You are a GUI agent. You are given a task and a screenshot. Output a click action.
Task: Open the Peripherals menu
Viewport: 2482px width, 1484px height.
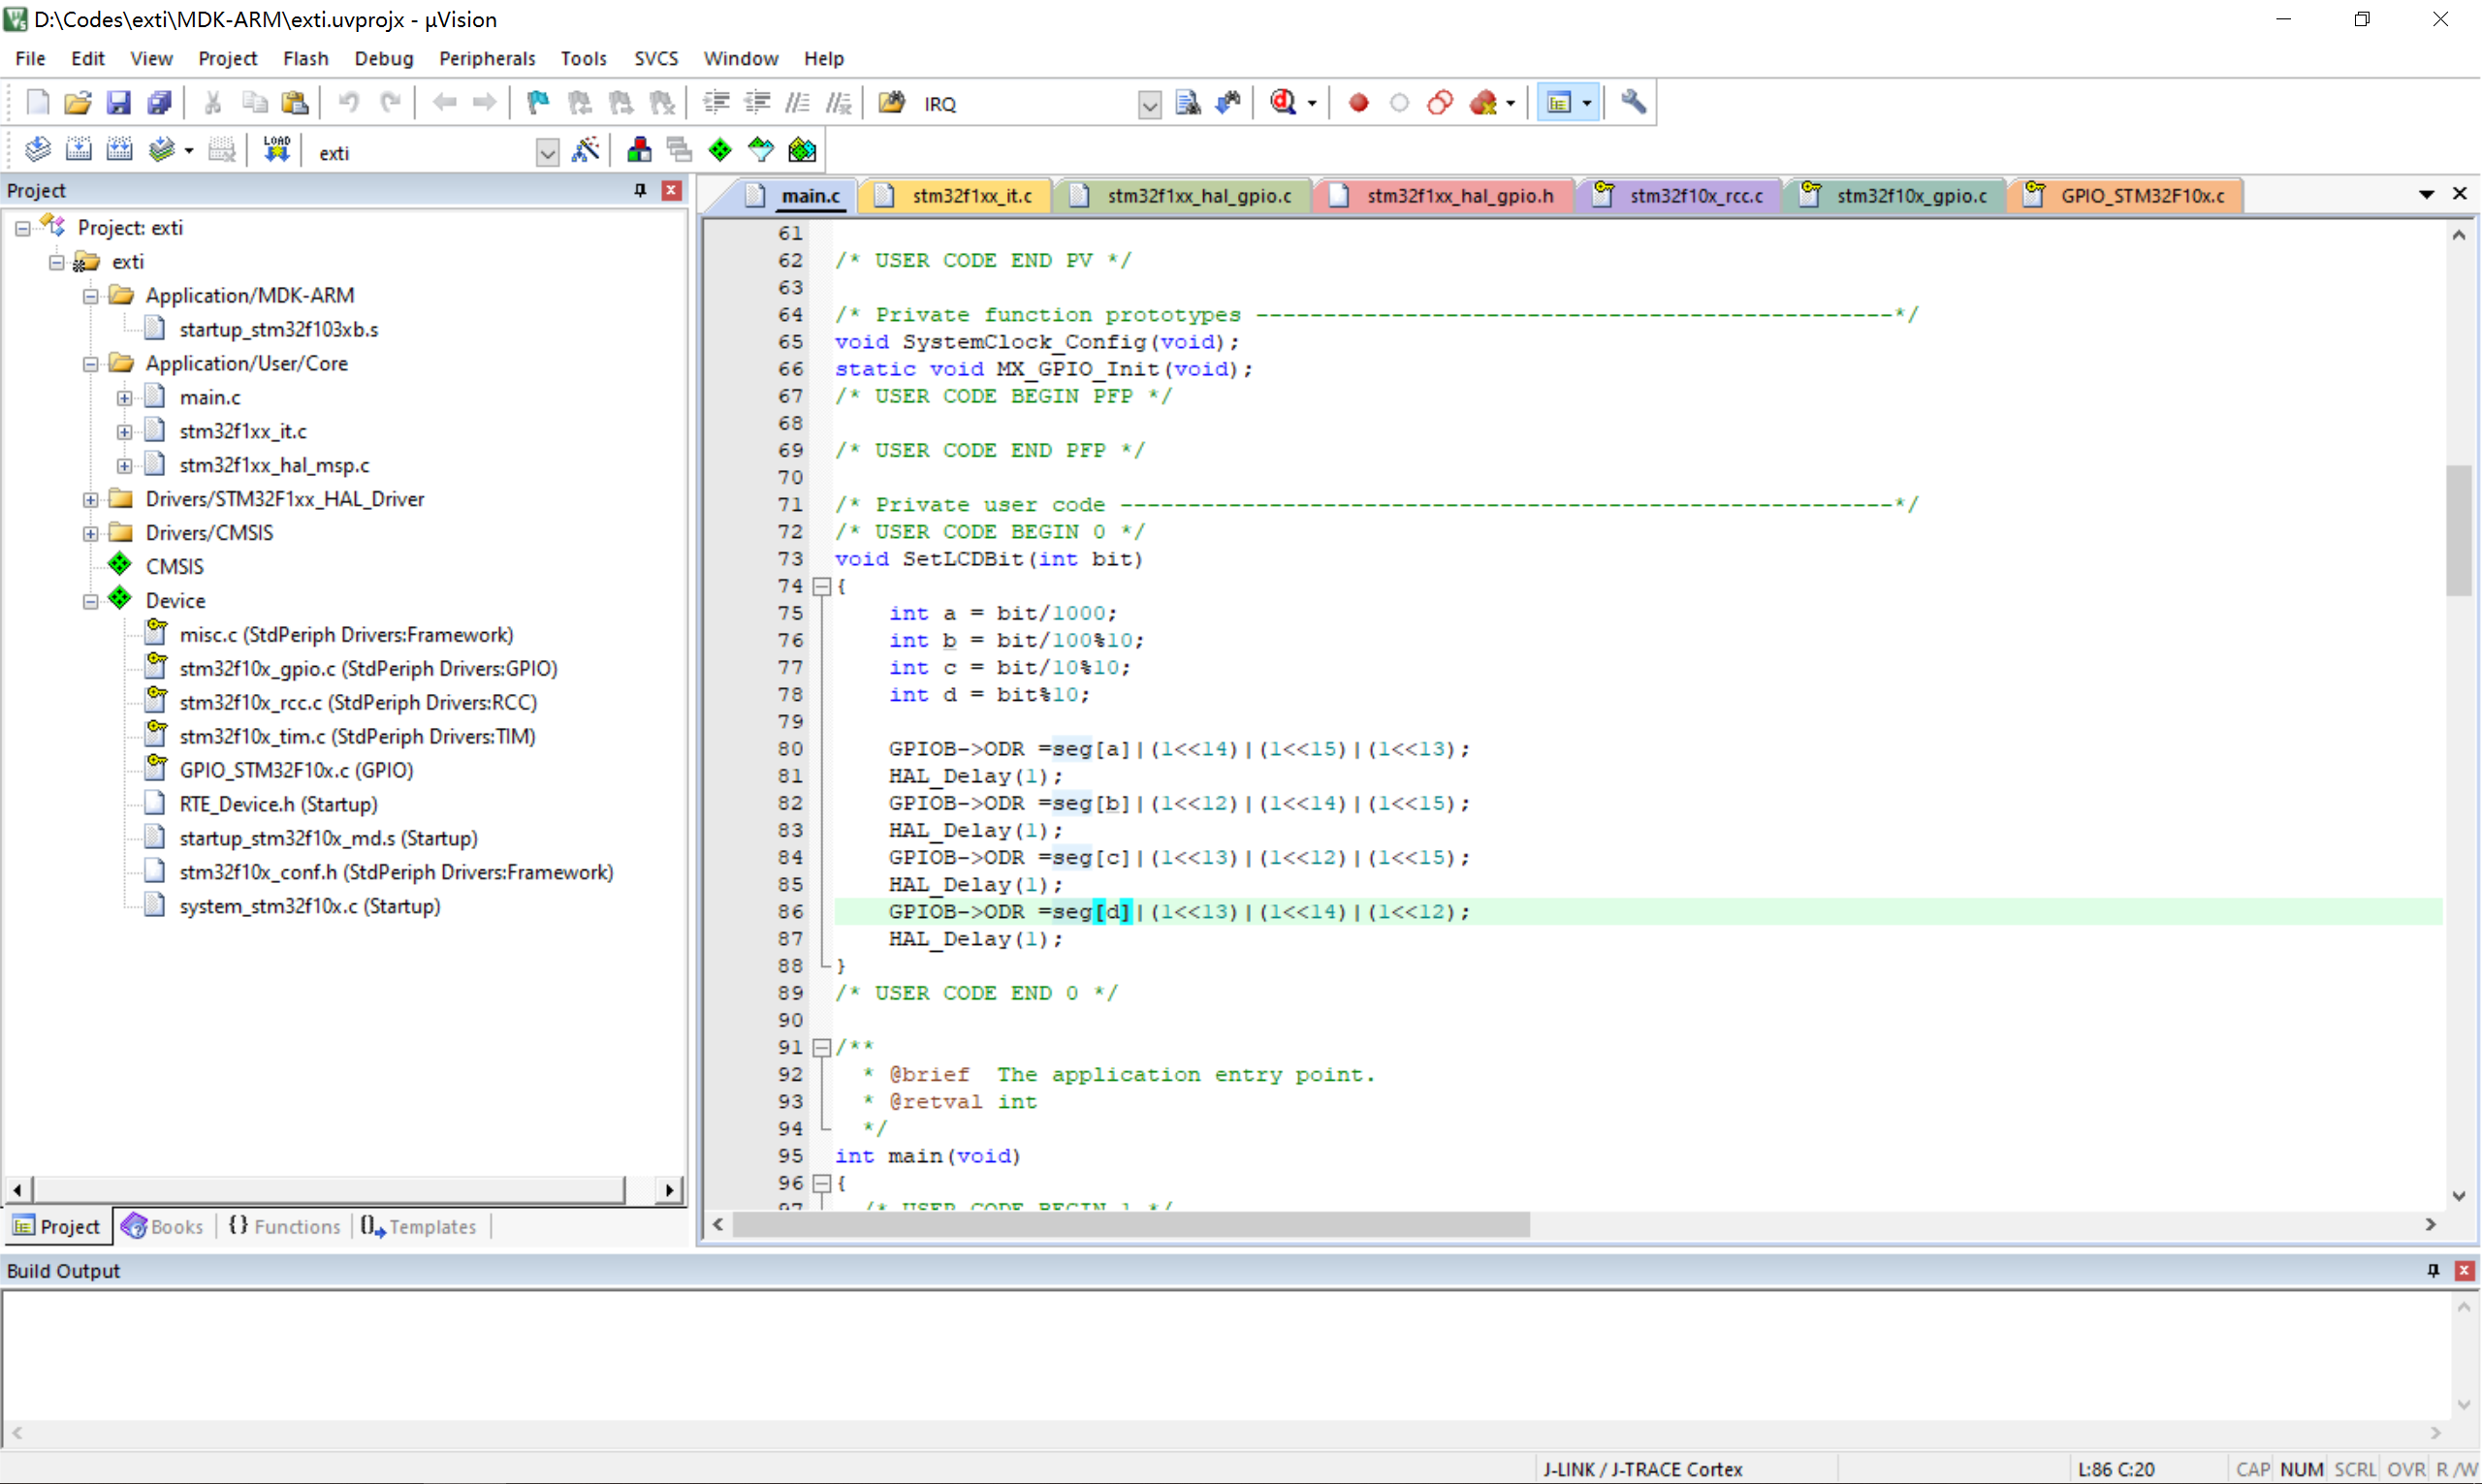coord(487,58)
